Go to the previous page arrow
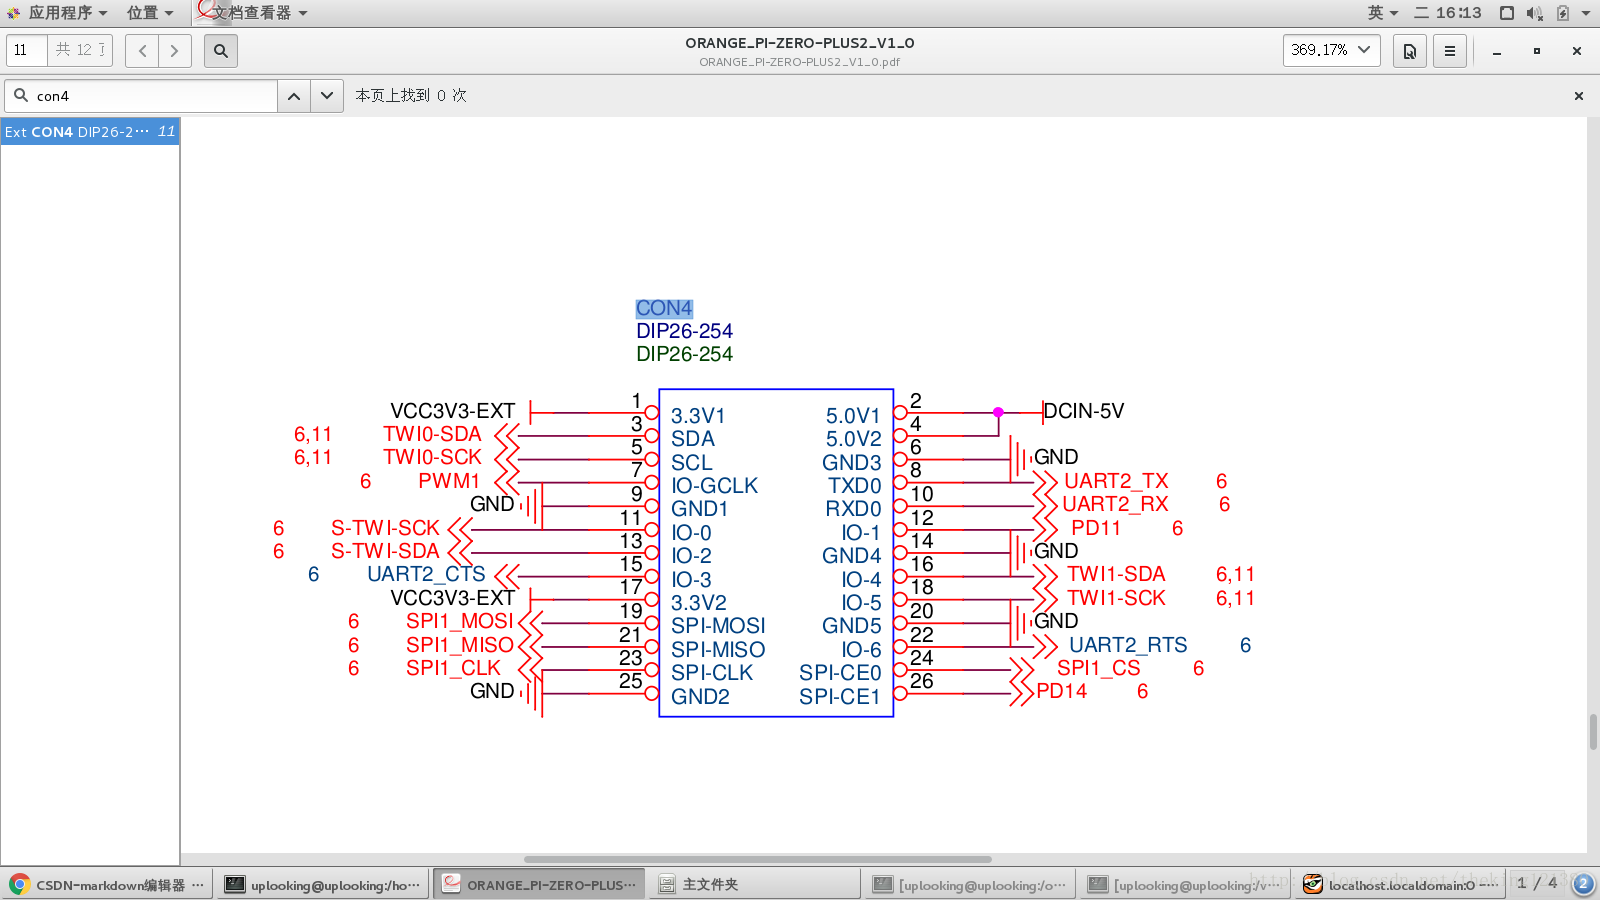The width and height of the screenshot is (1600, 900). click(x=142, y=50)
